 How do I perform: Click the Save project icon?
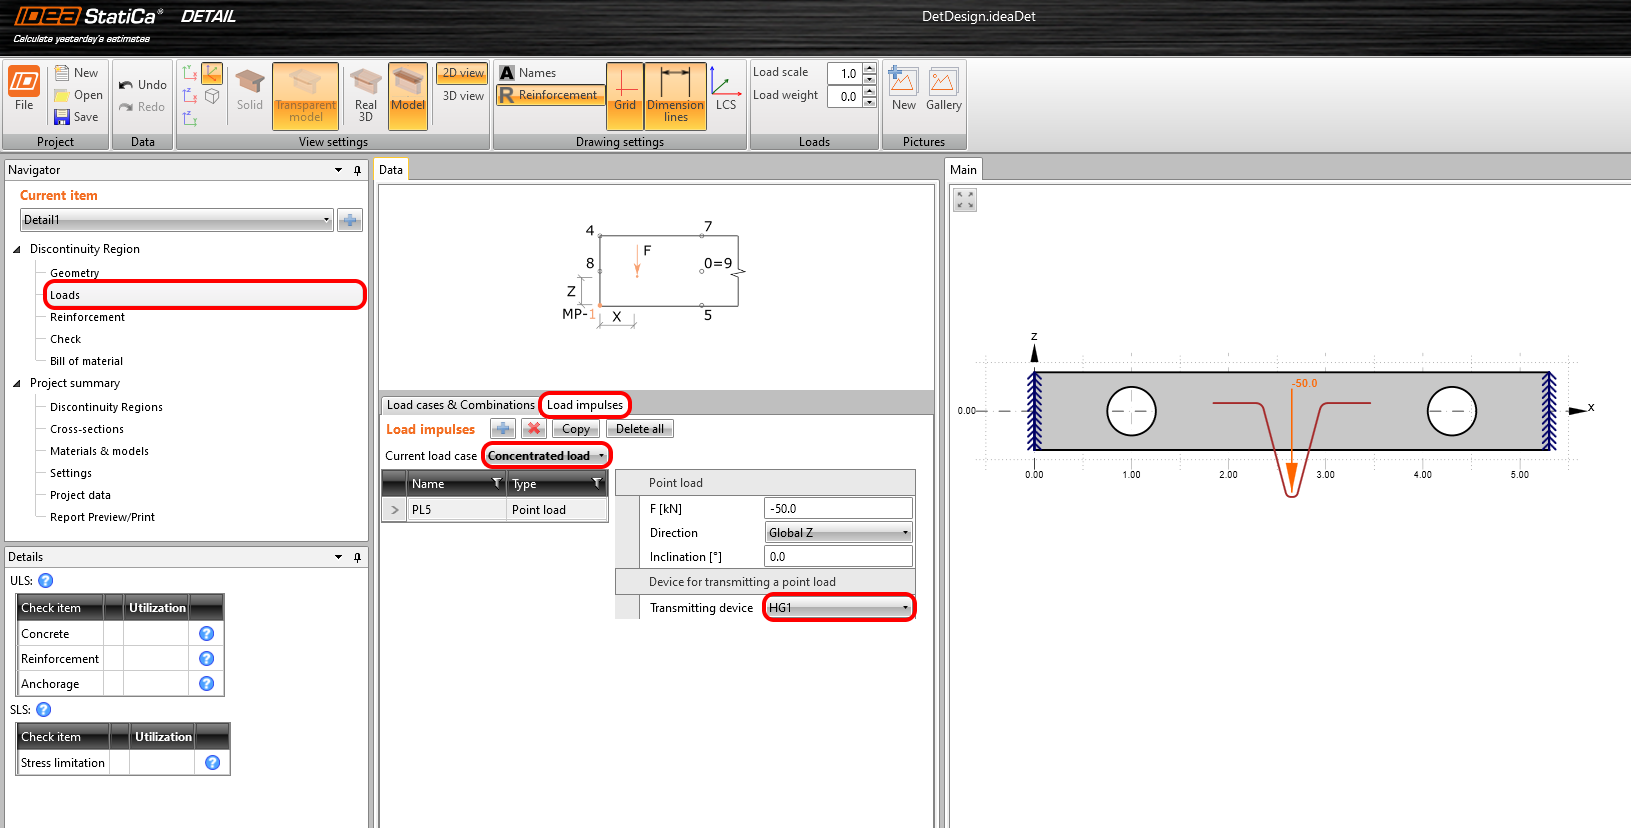pos(62,117)
